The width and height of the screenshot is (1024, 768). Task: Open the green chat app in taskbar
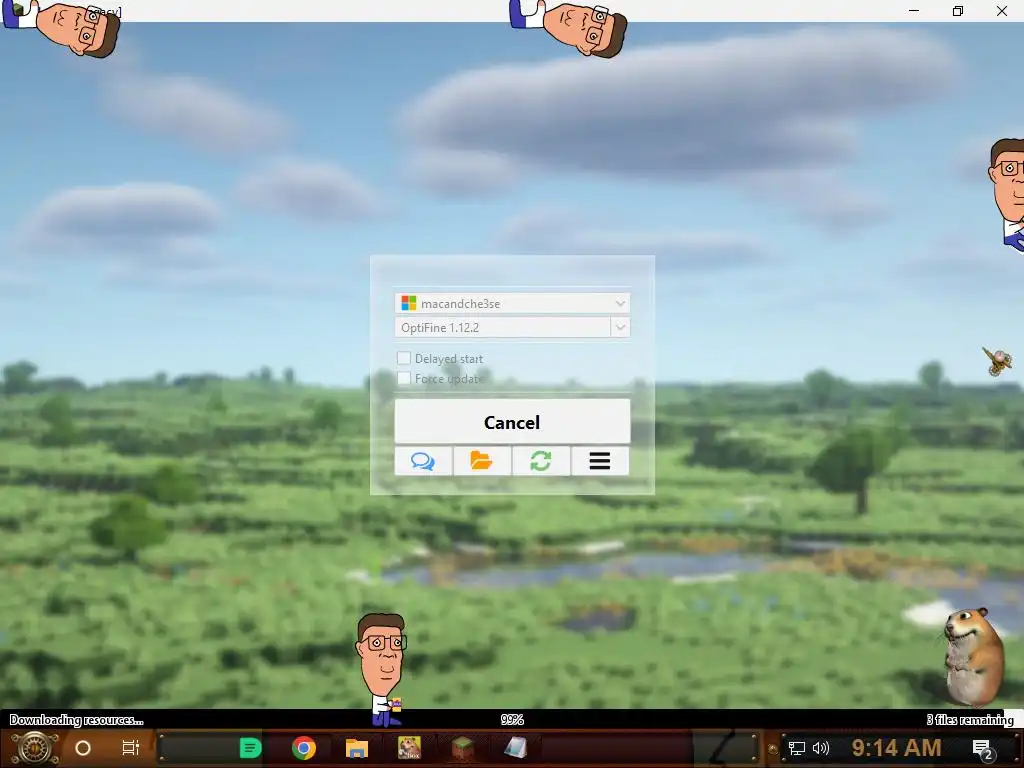[x=250, y=748]
